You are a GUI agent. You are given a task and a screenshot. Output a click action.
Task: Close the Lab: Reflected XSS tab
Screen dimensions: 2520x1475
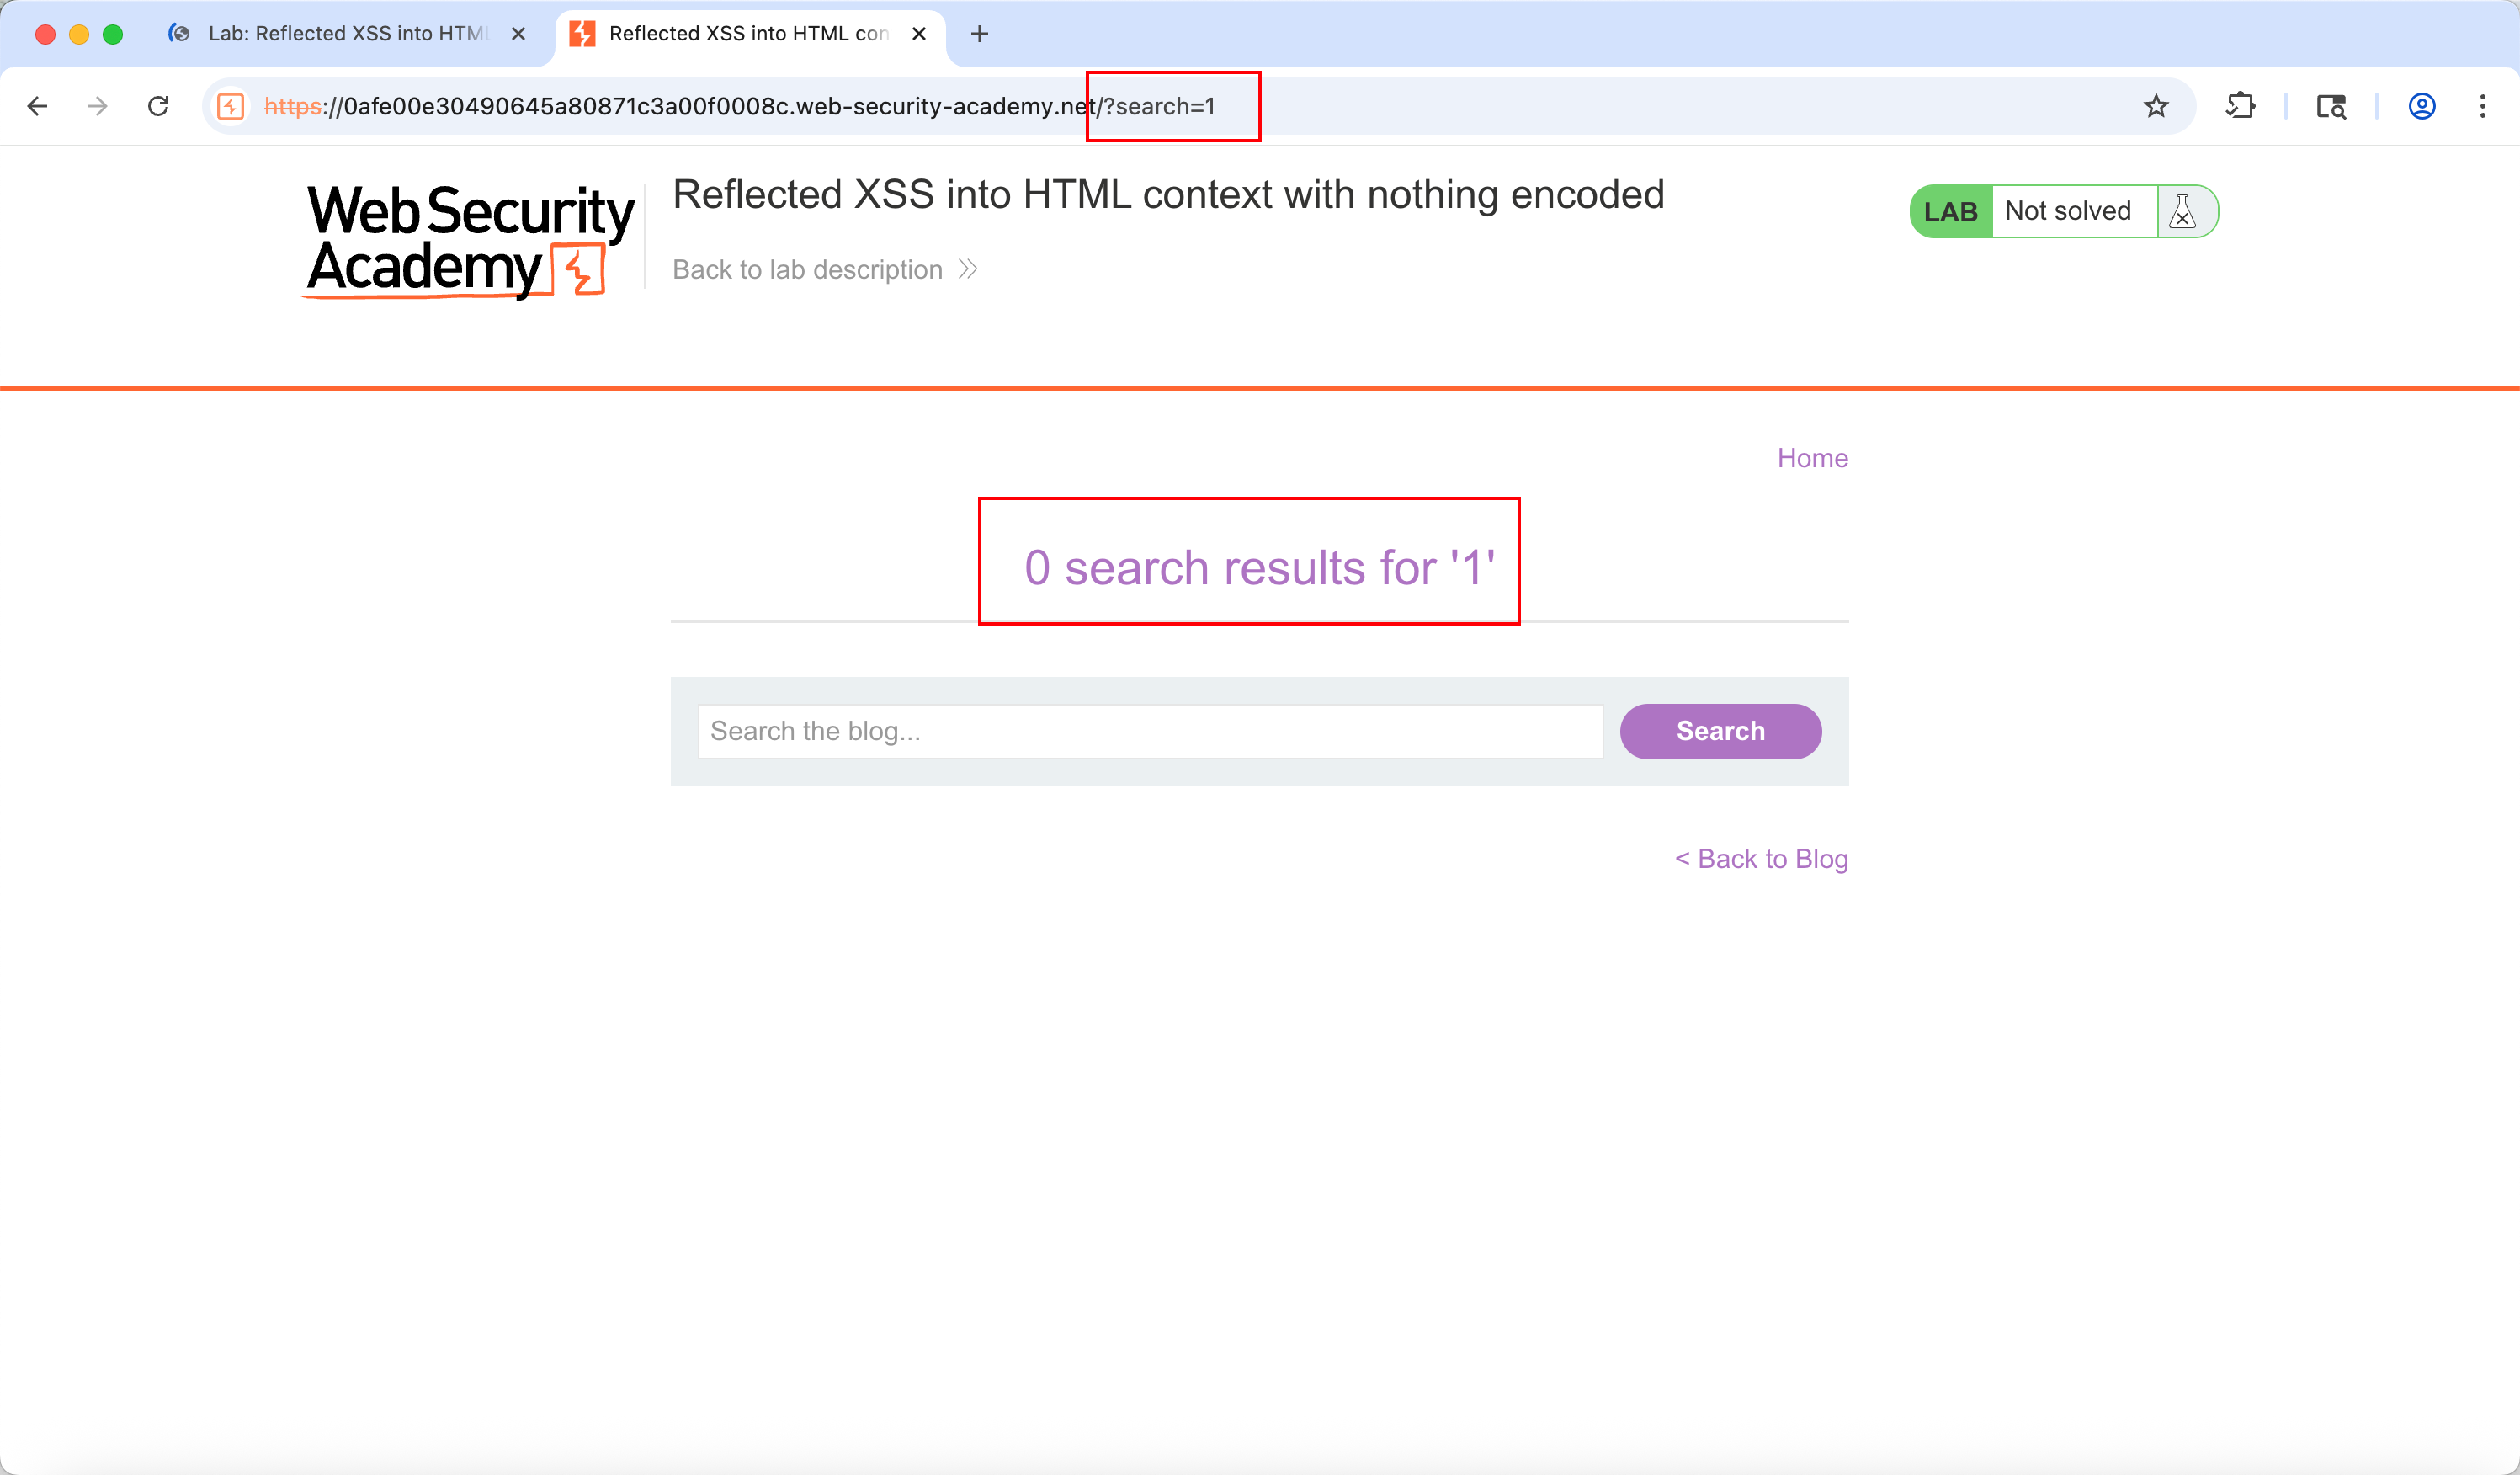[x=518, y=34]
